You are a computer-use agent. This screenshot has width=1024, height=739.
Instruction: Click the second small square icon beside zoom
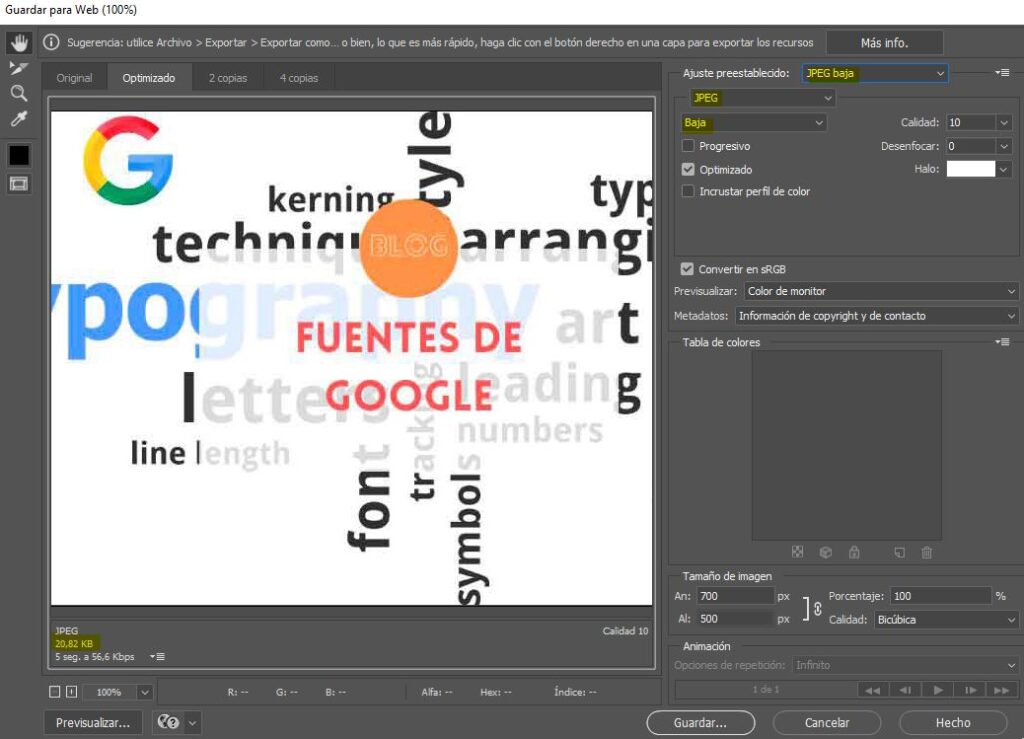(x=72, y=691)
